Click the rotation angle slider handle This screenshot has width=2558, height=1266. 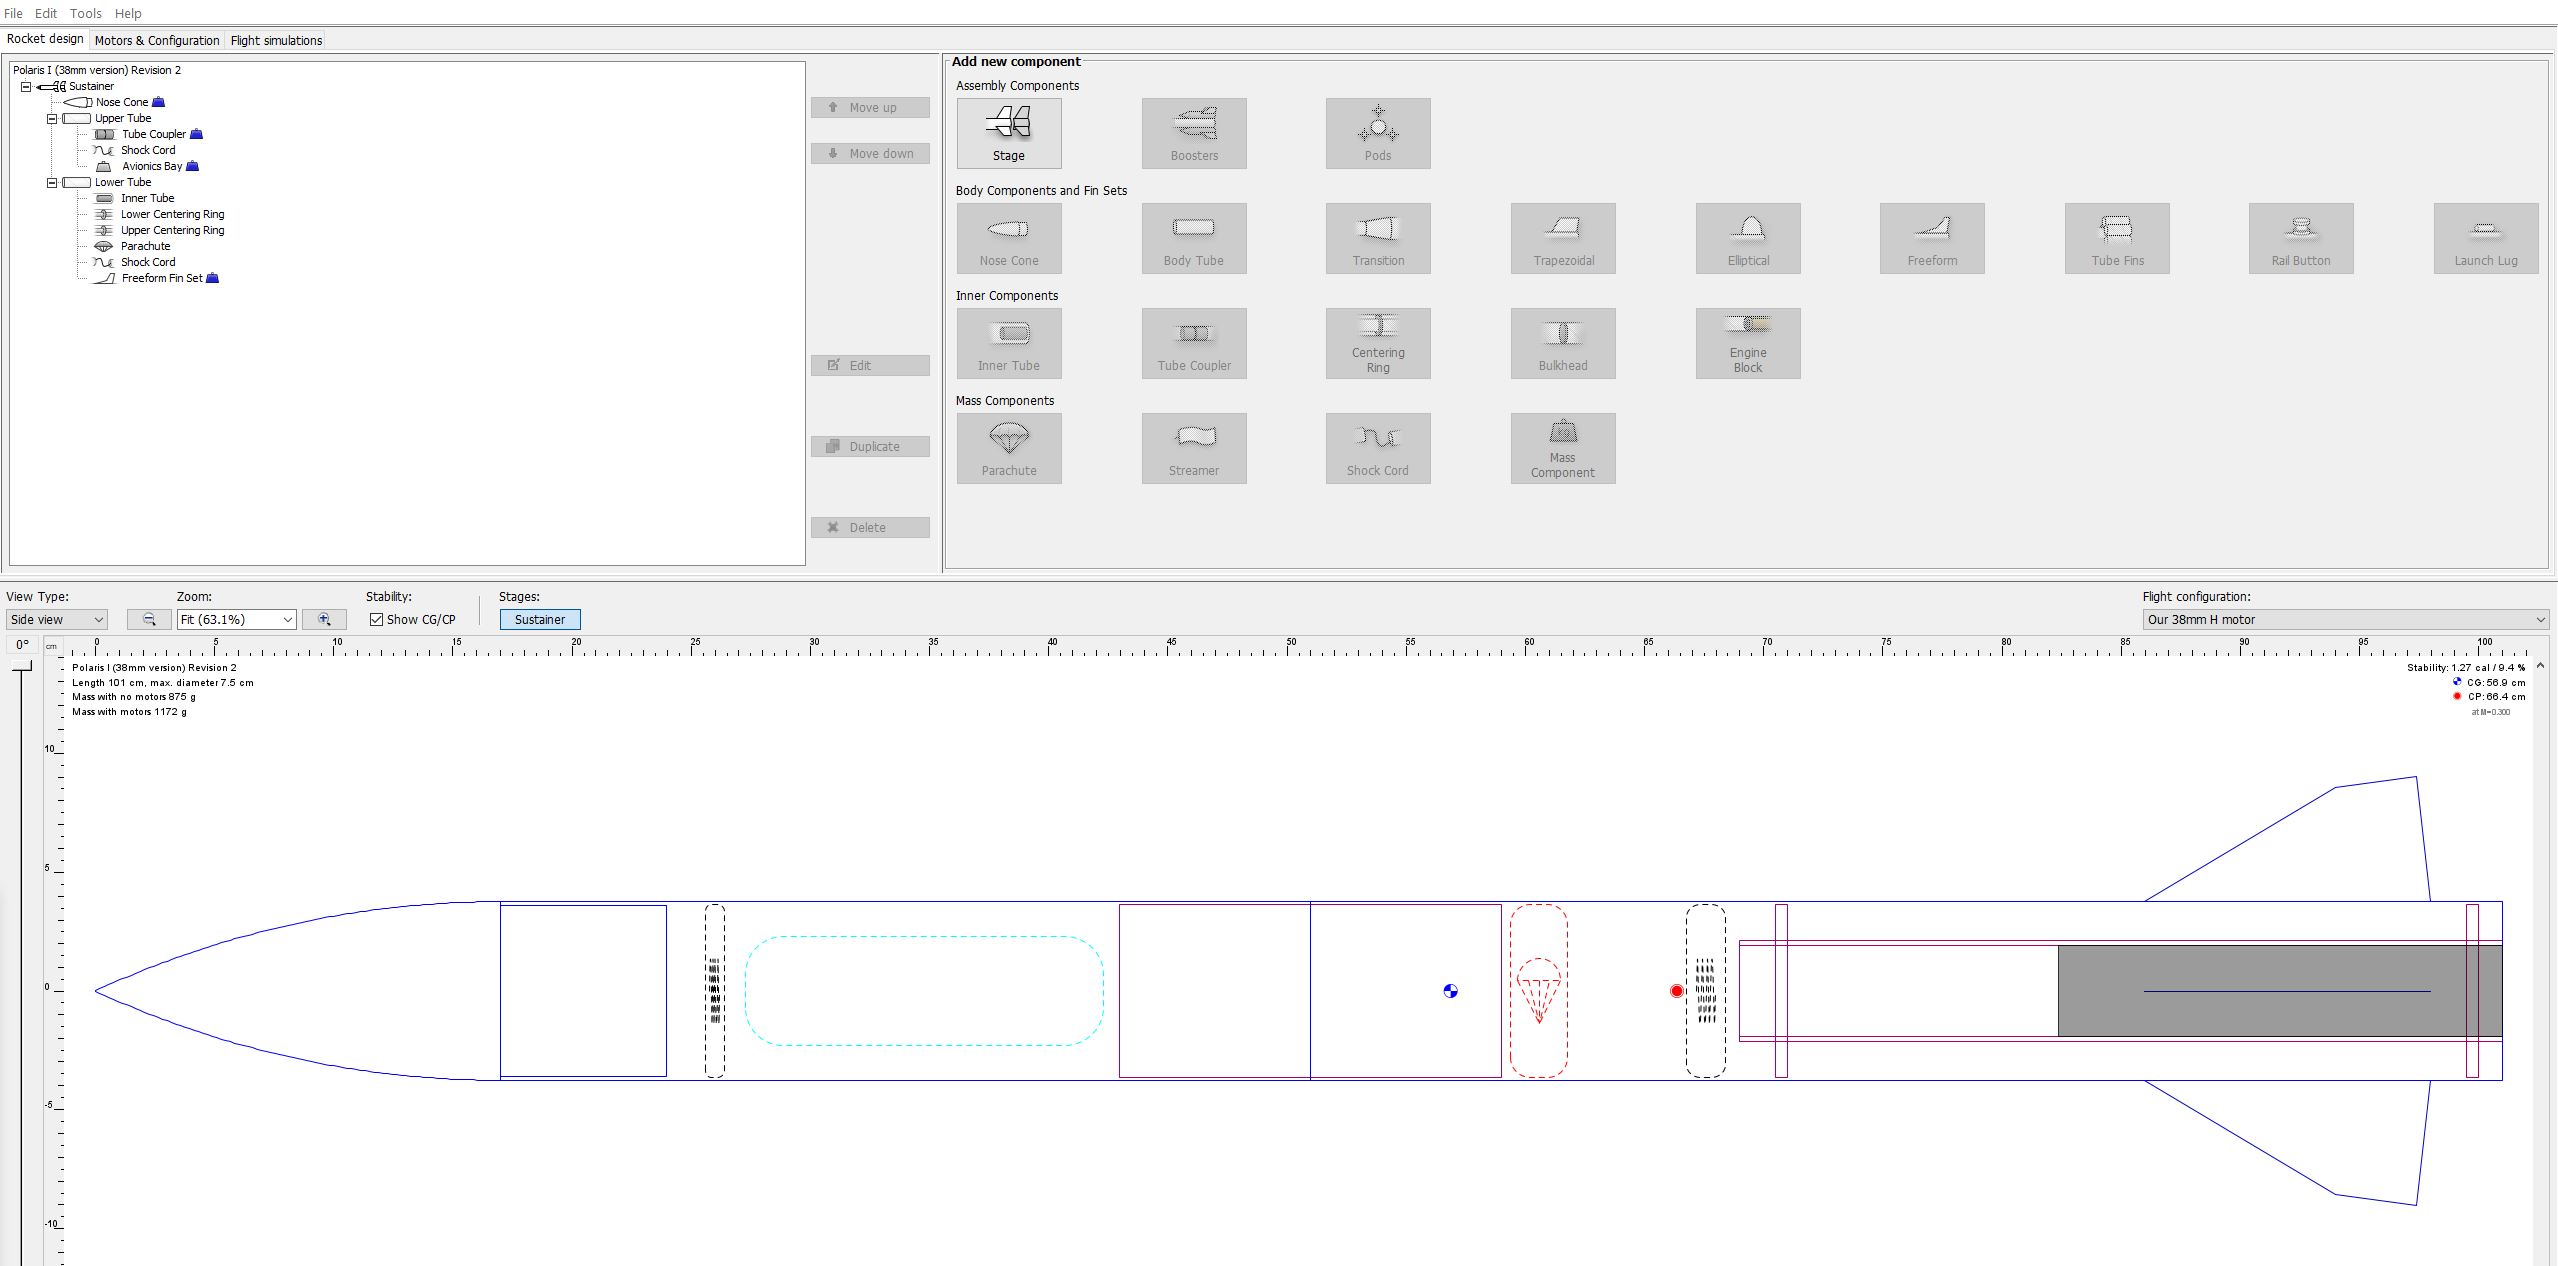point(22,666)
